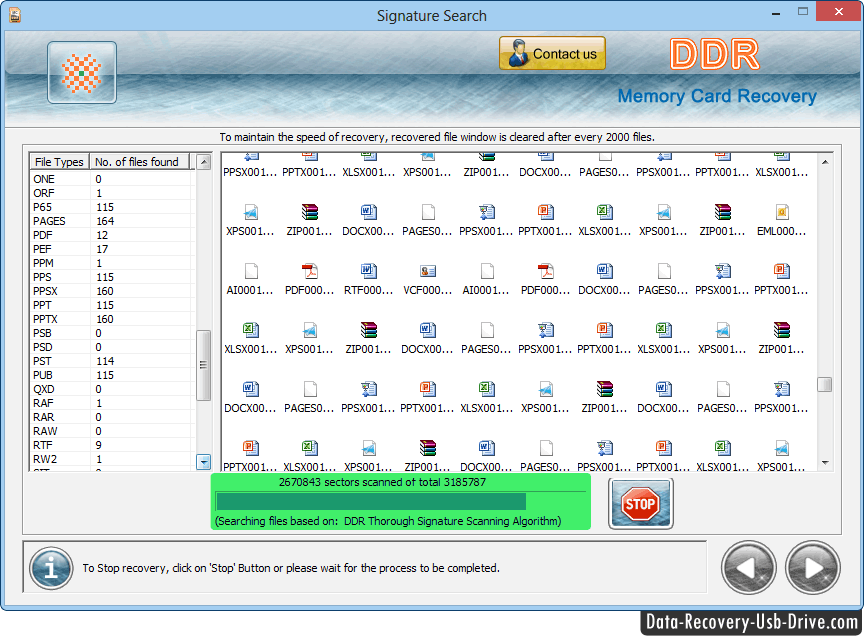Select the RW2 file type row
This screenshot has height=636, width=864.
pos(112,459)
